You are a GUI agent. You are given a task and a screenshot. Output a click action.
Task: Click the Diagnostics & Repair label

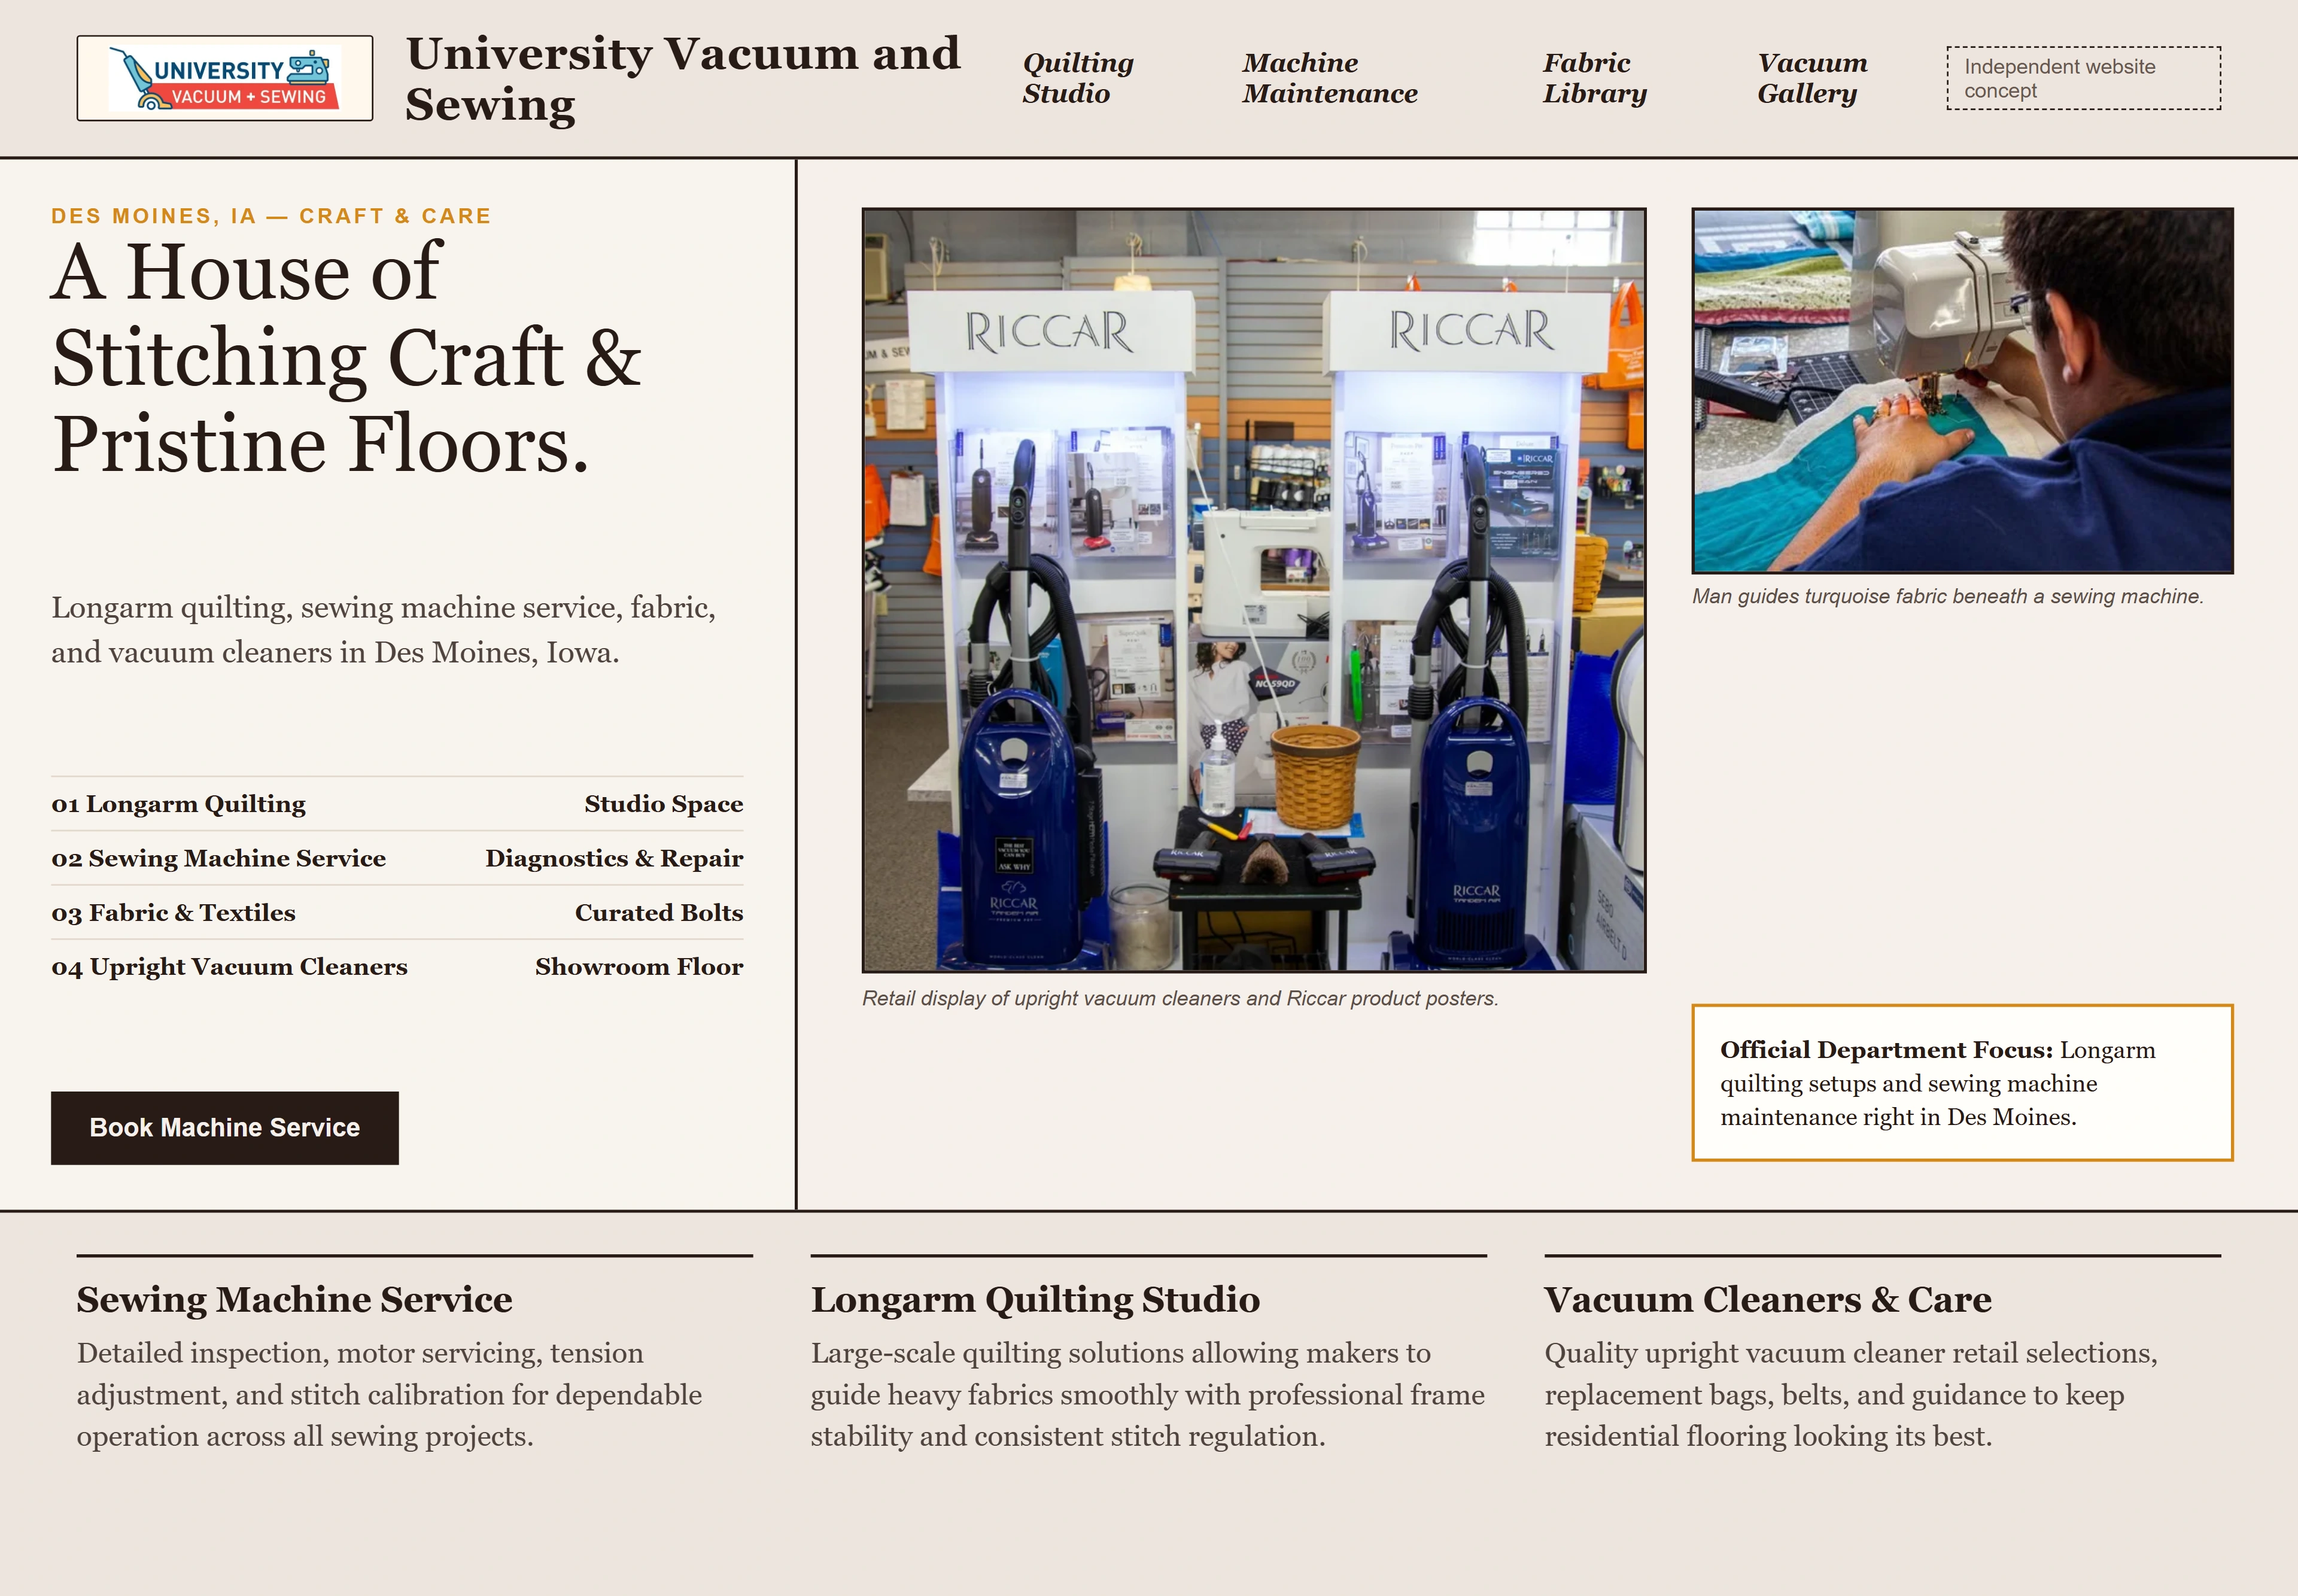click(x=614, y=858)
